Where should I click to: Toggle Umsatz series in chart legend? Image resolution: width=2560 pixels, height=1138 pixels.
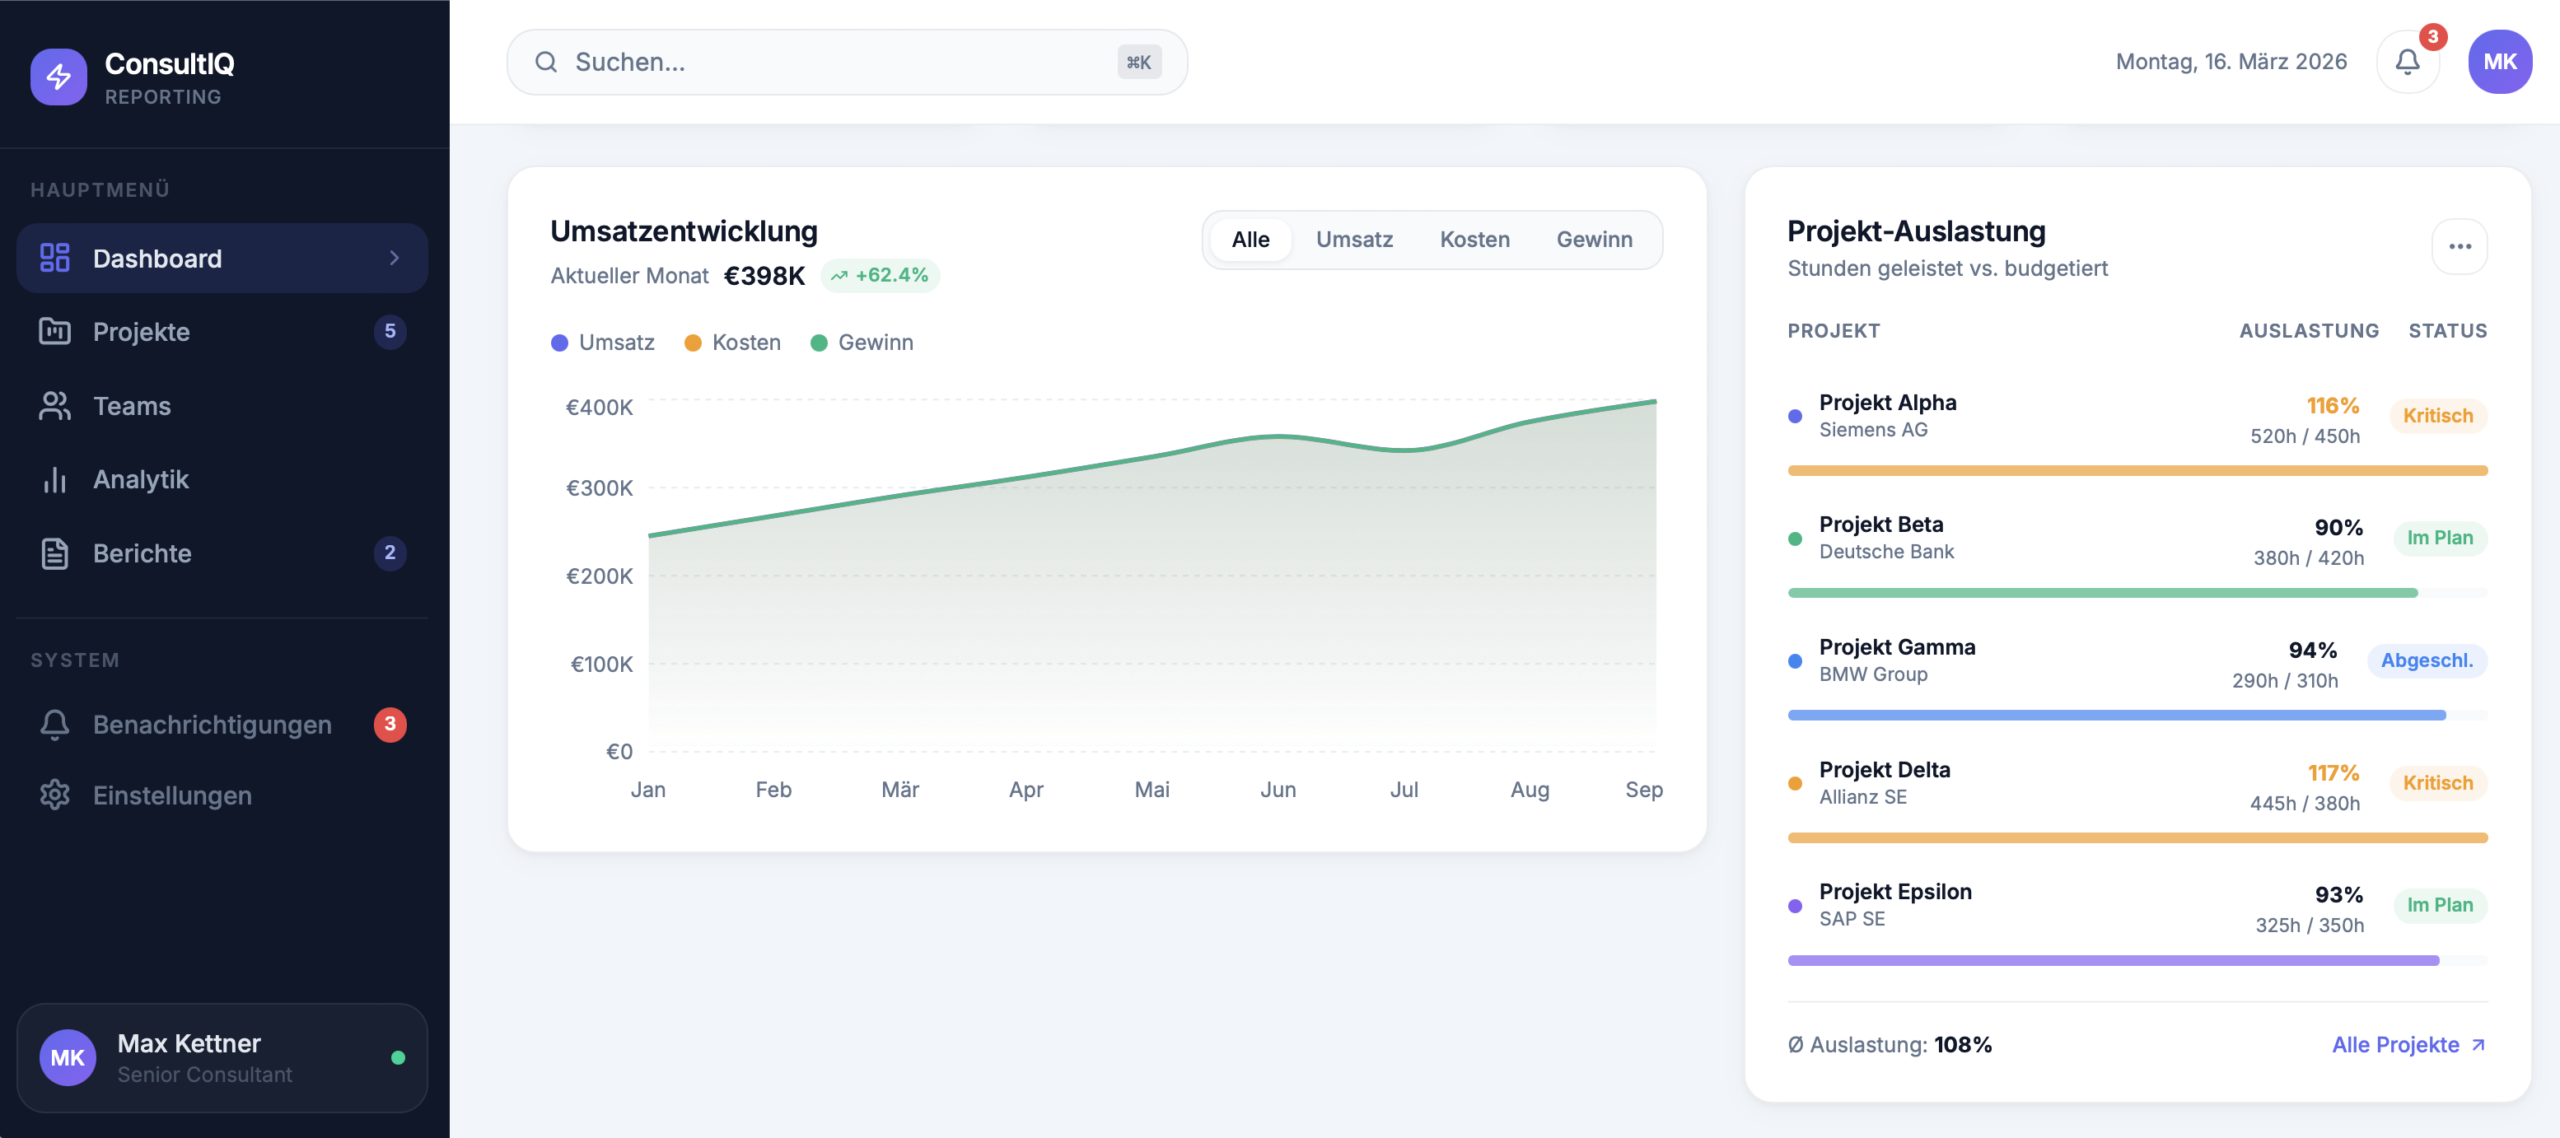[603, 343]
